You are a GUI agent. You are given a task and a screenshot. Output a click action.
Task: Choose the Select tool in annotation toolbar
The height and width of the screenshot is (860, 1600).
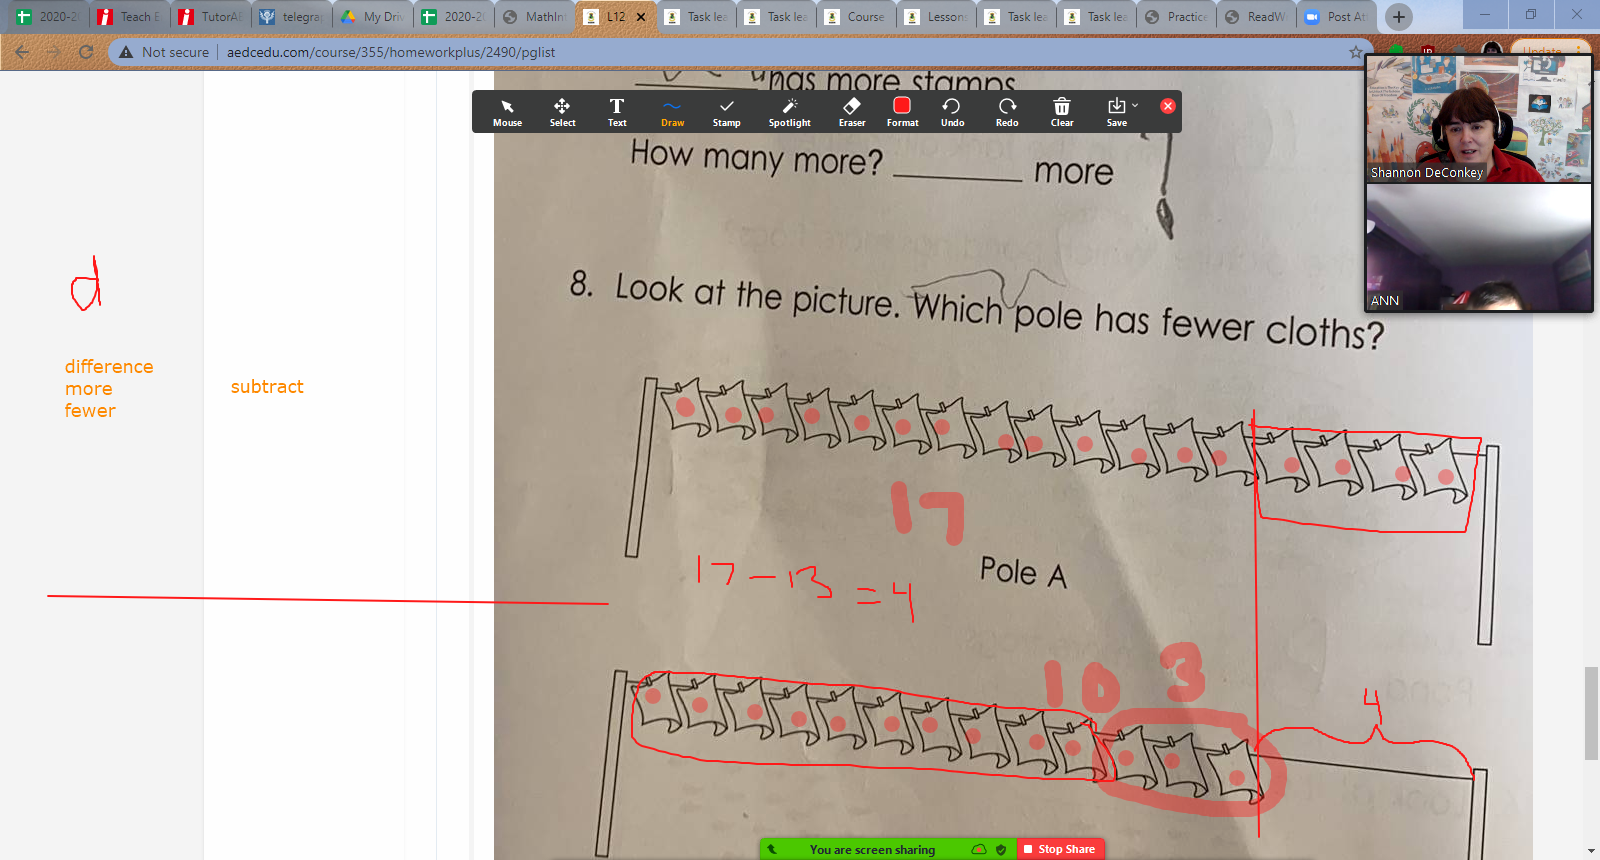562,112
